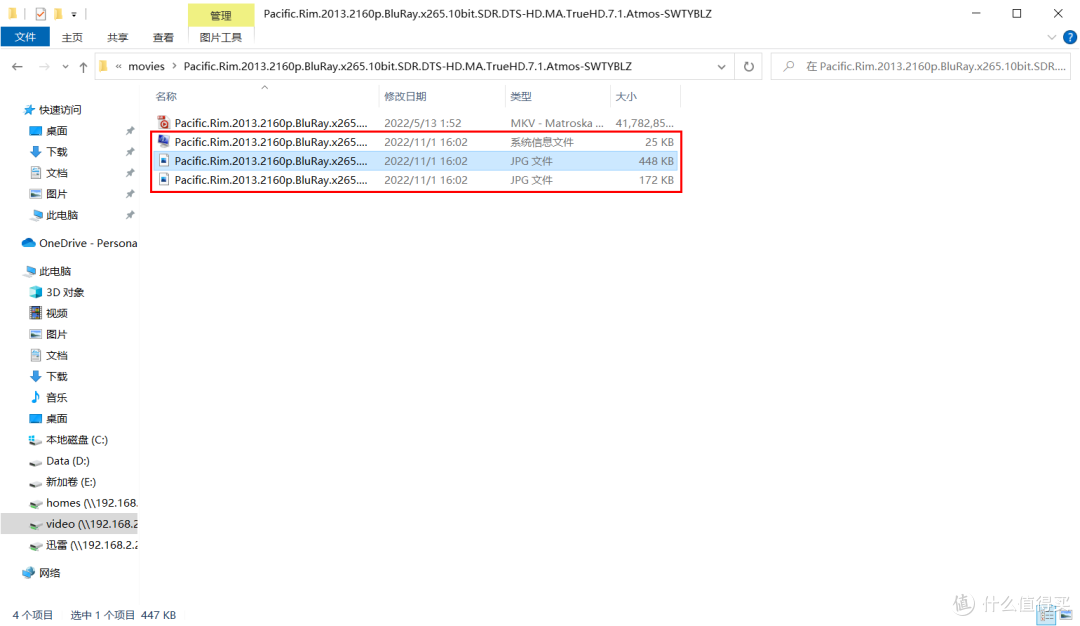
Task: Open the 共享 ribbon tab
Action: point(118,37)
